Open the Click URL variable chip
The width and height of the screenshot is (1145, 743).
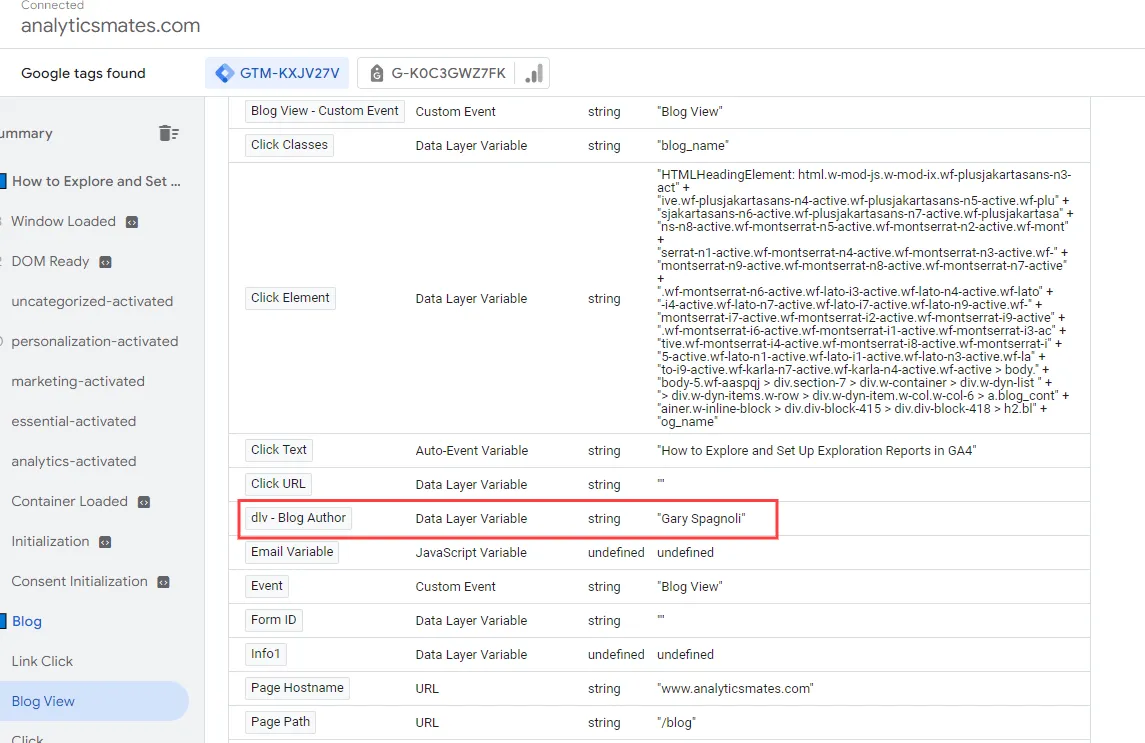coord(278,484)
